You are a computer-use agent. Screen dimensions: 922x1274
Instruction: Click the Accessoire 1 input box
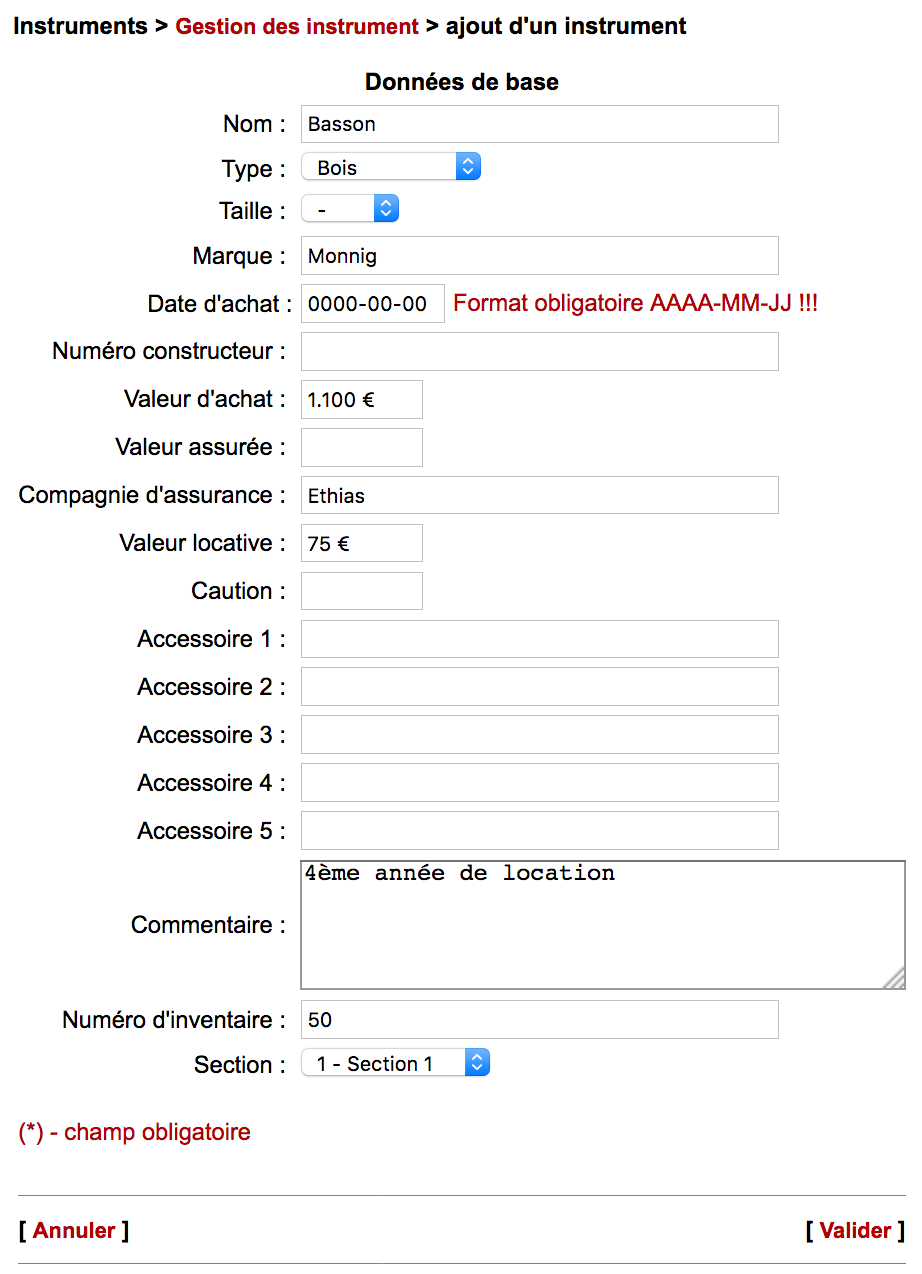tap(539, 640)
